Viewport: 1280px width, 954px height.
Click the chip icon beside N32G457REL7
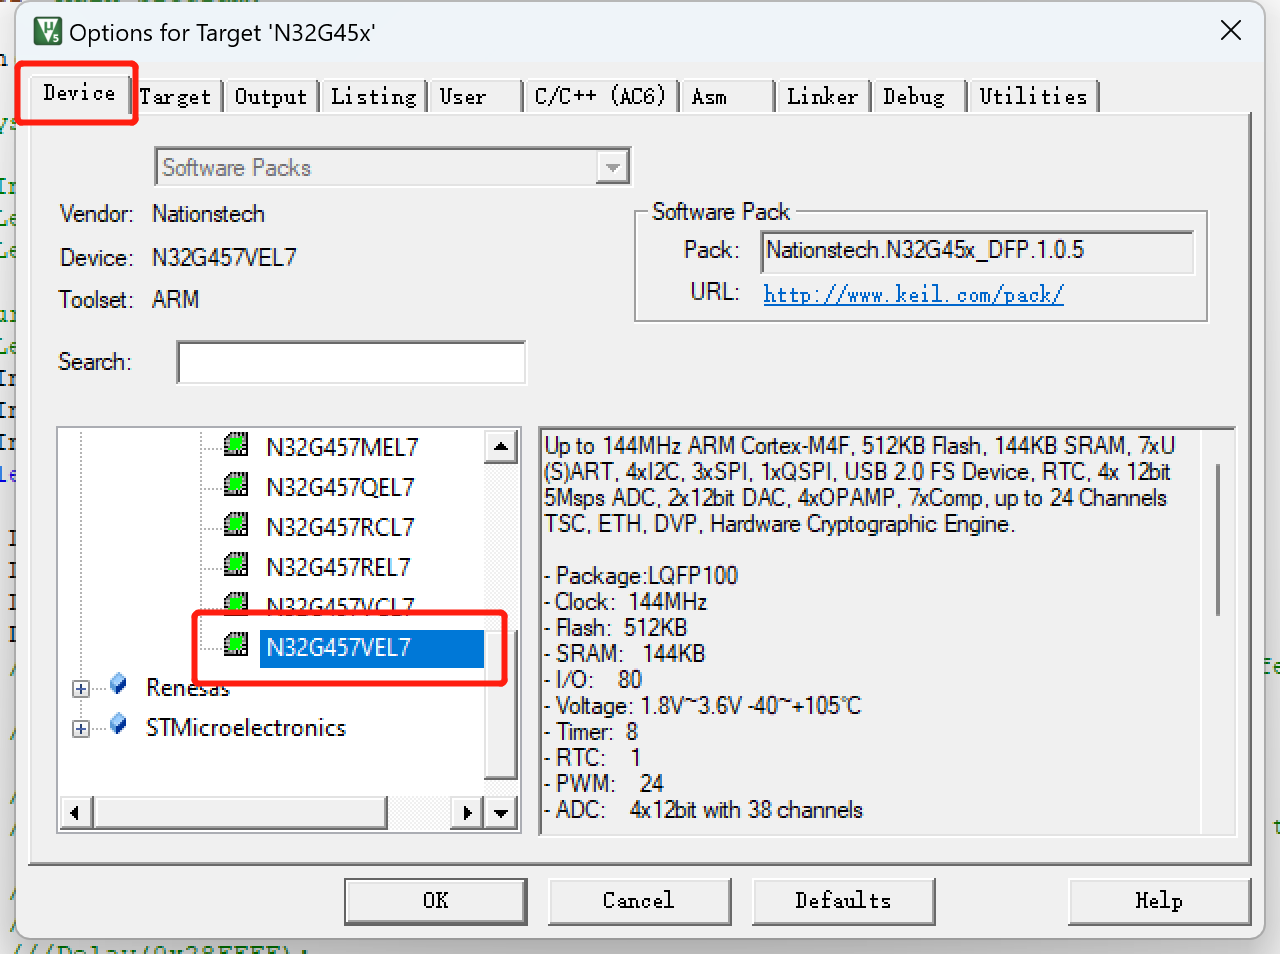click(236, 565)
